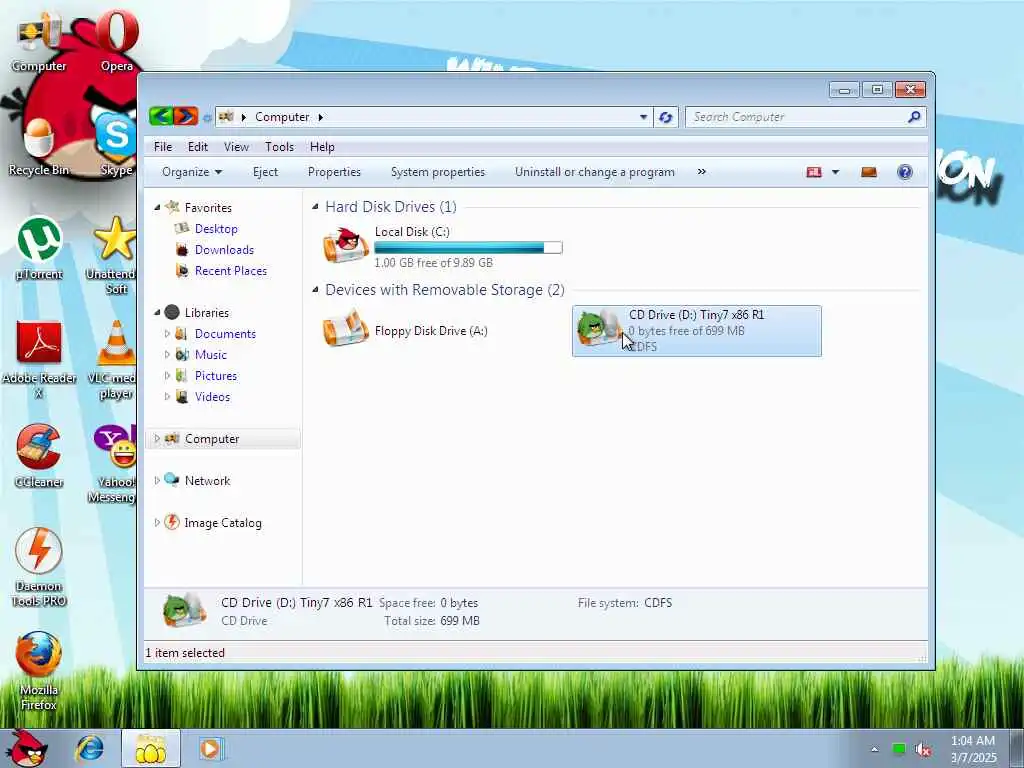Open the Help menu
Screen dimensions: 1024x768
tap(322, 147)
